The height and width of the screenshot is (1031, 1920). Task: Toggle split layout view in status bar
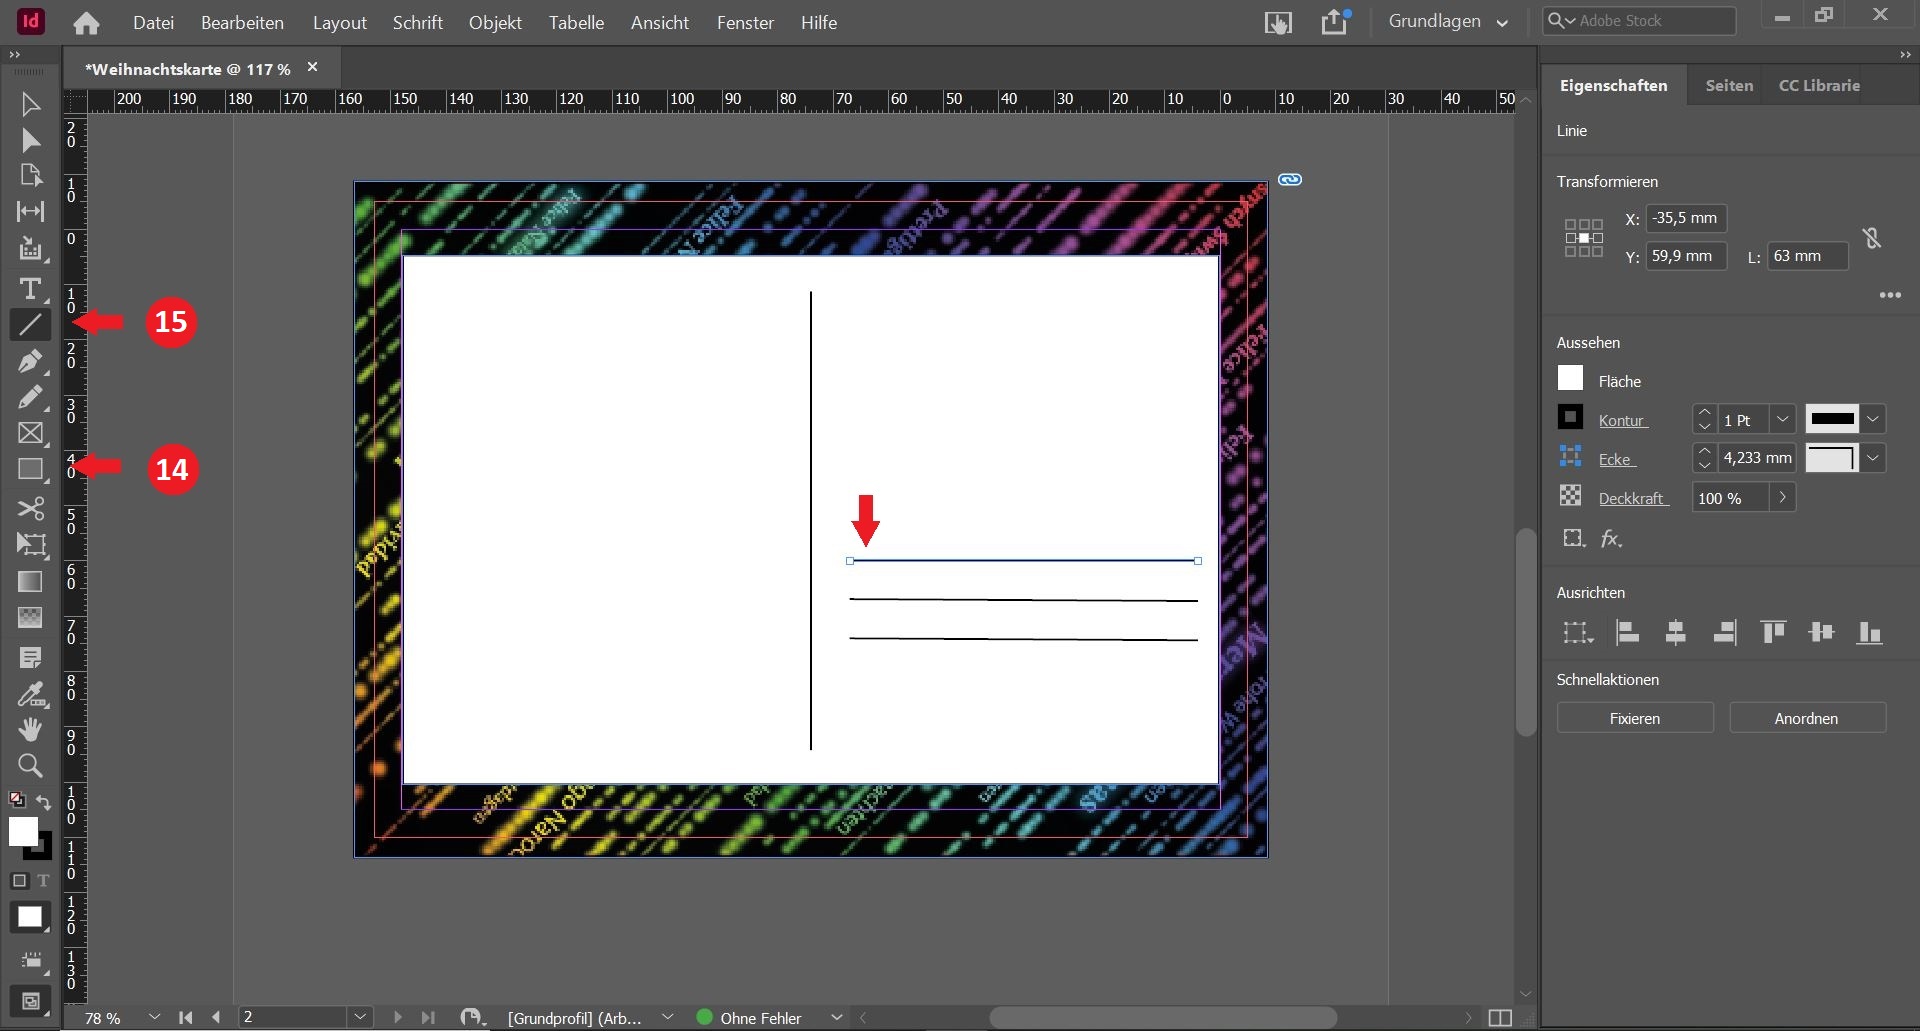click(1500, 1018)
